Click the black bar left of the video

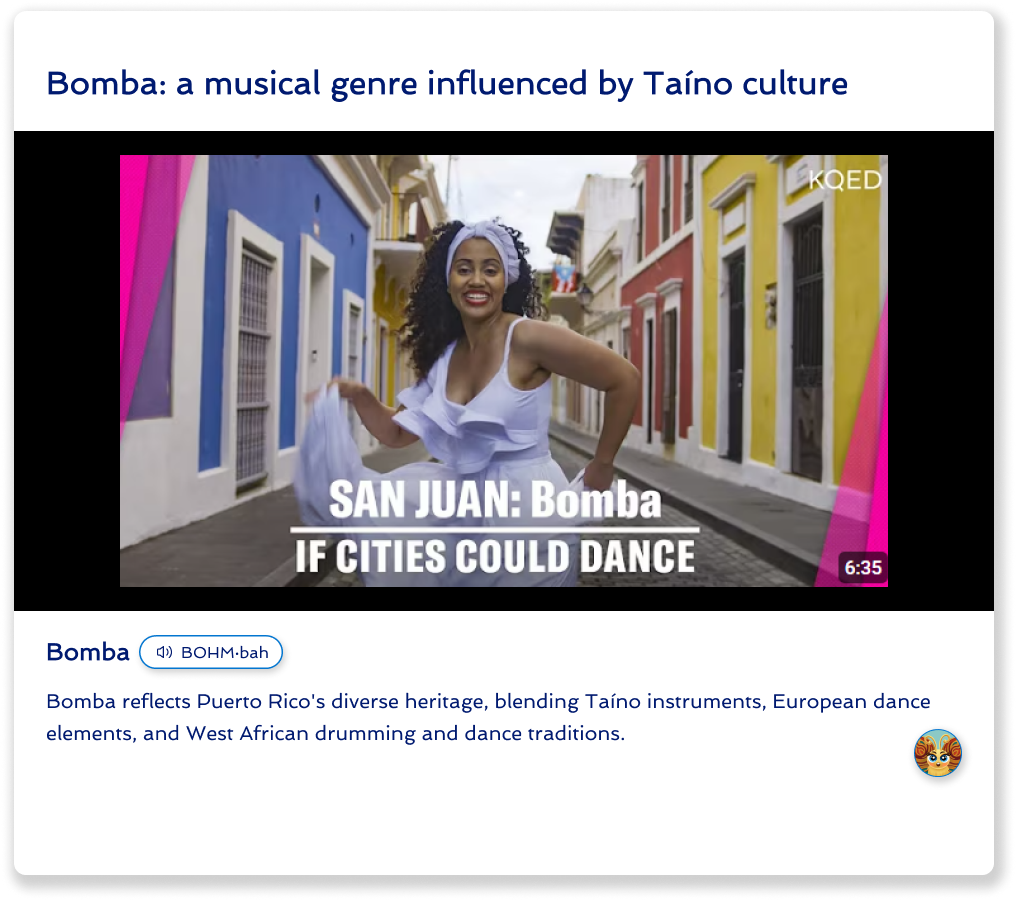67,371
